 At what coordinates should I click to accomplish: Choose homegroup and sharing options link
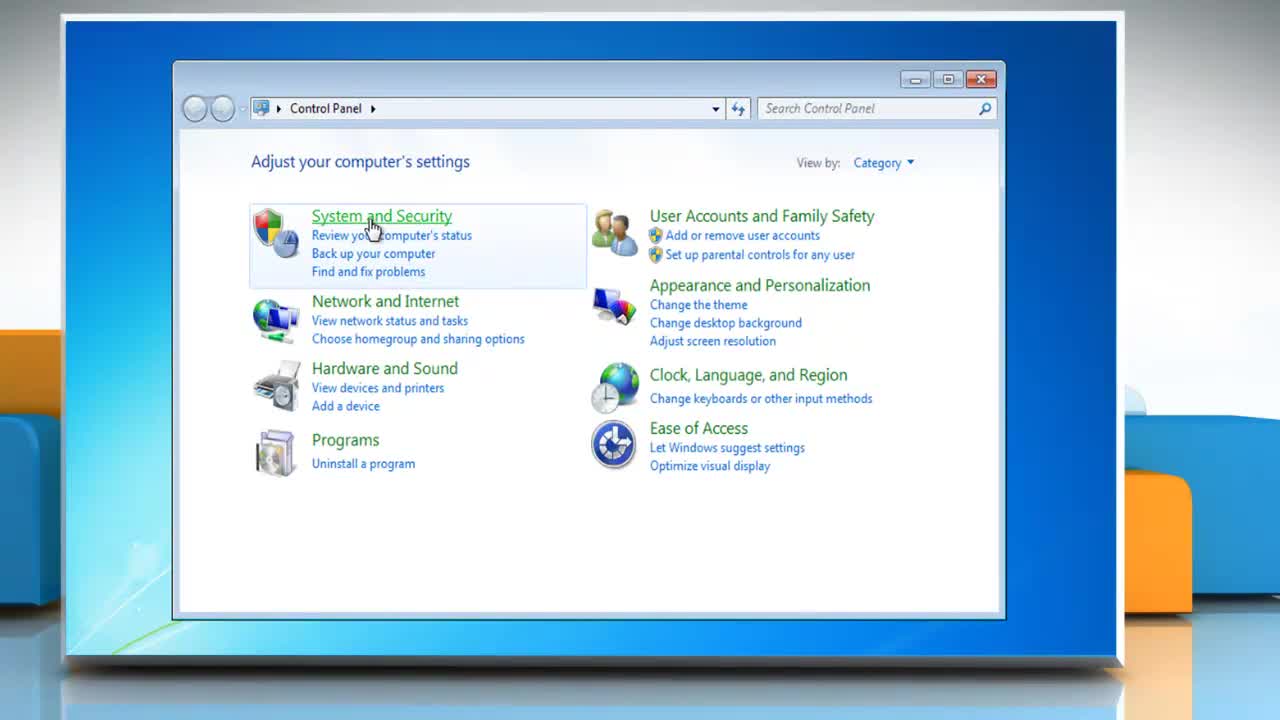(418, 339)
